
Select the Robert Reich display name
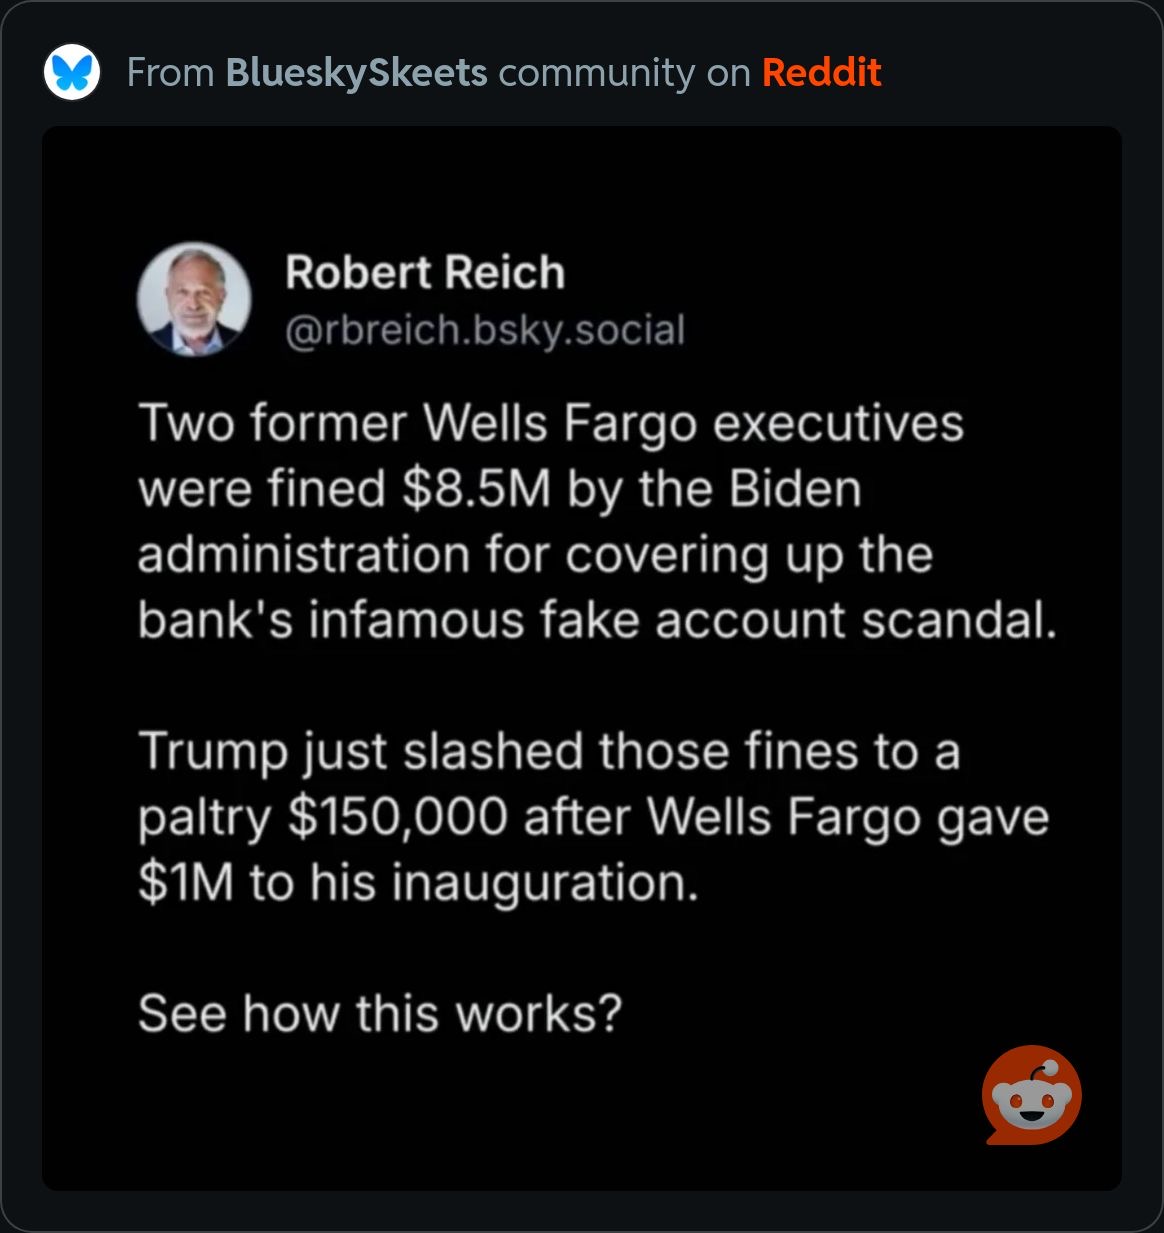[425, 273]
